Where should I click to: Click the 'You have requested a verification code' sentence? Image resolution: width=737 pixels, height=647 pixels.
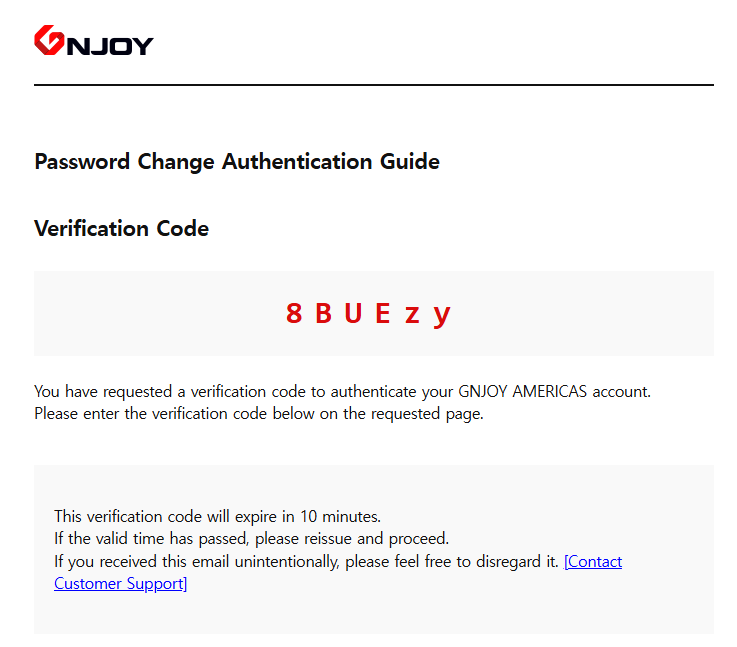point(342,391)
